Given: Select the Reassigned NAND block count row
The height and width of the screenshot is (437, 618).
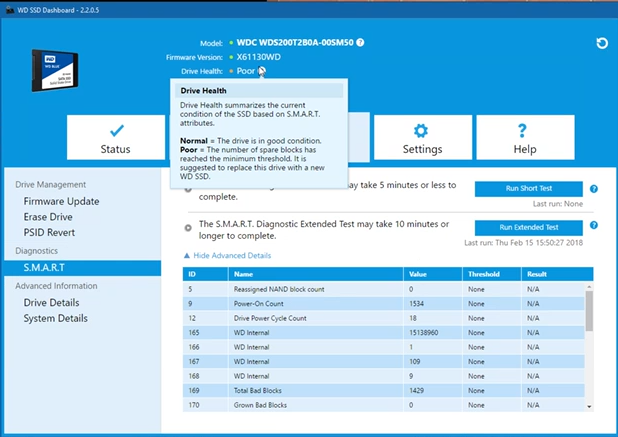Looking at the screenshot, I should [383, 289].
